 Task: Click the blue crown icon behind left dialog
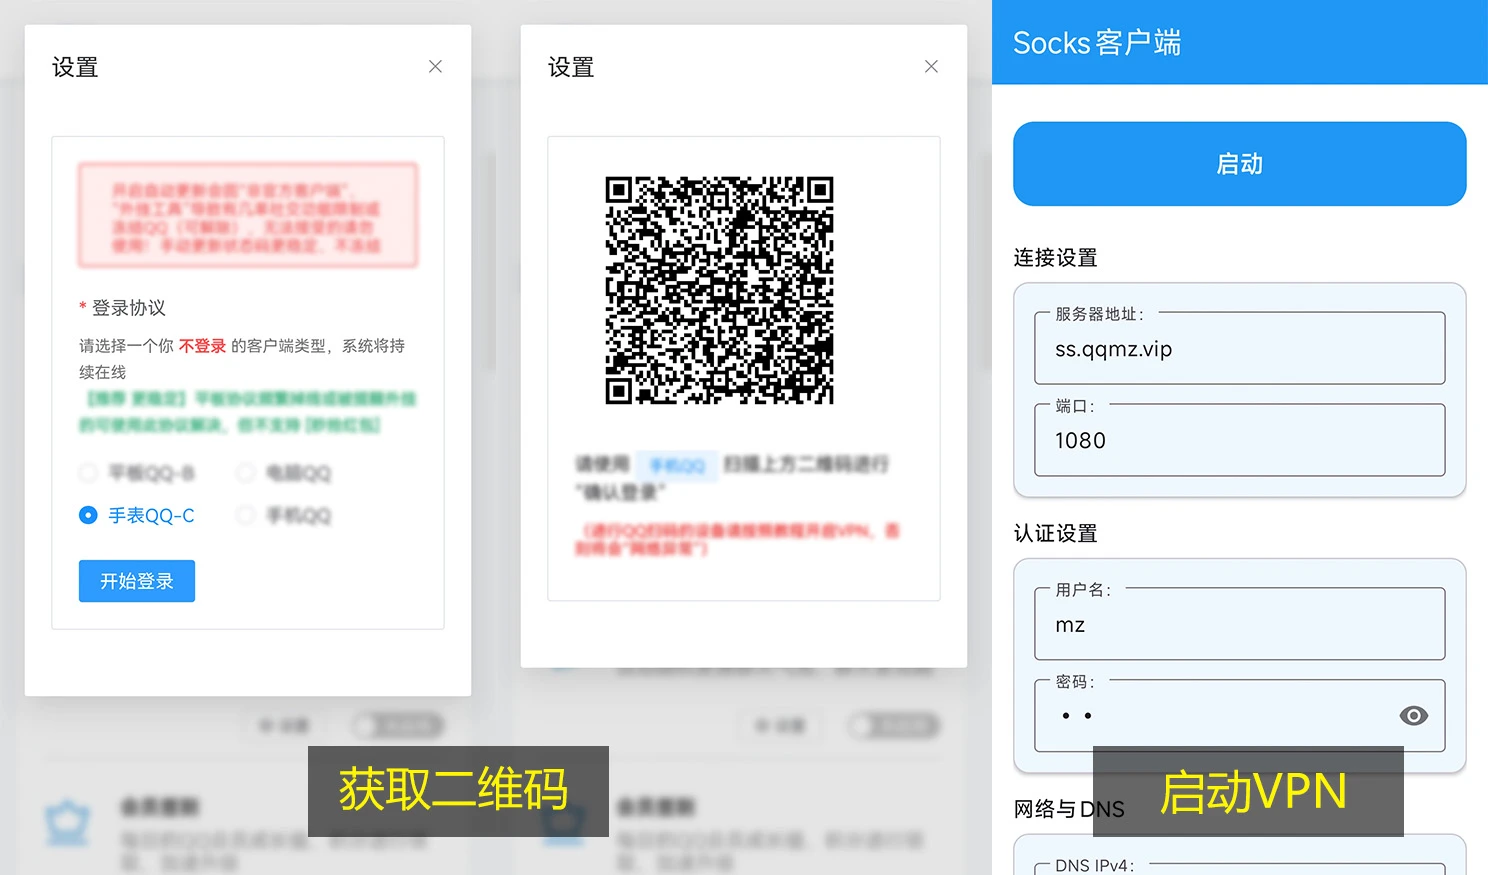(68, 823)
